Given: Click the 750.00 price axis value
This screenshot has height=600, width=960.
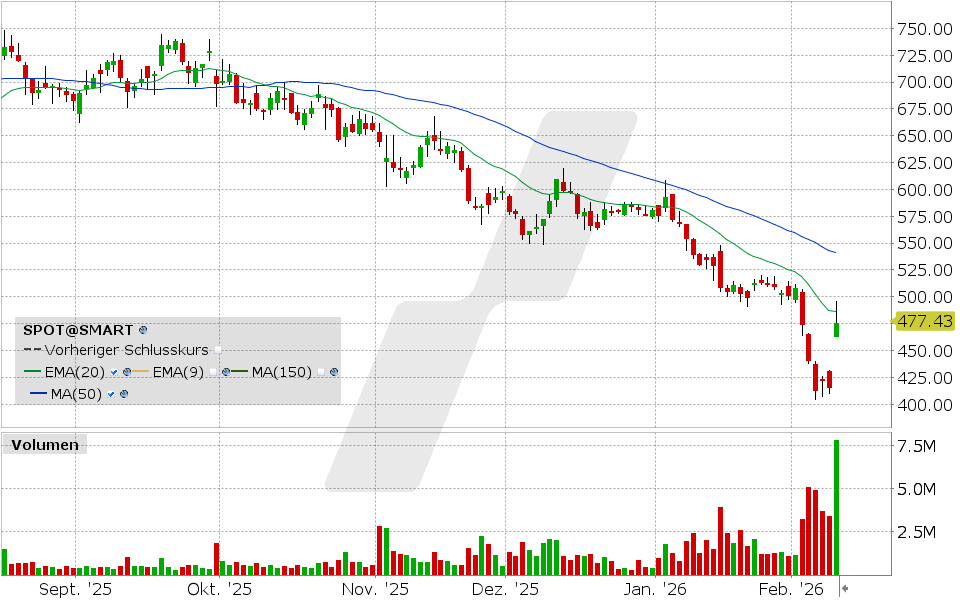Looking at the screenshot, I should pyautogui.click(x=925, y=29).
